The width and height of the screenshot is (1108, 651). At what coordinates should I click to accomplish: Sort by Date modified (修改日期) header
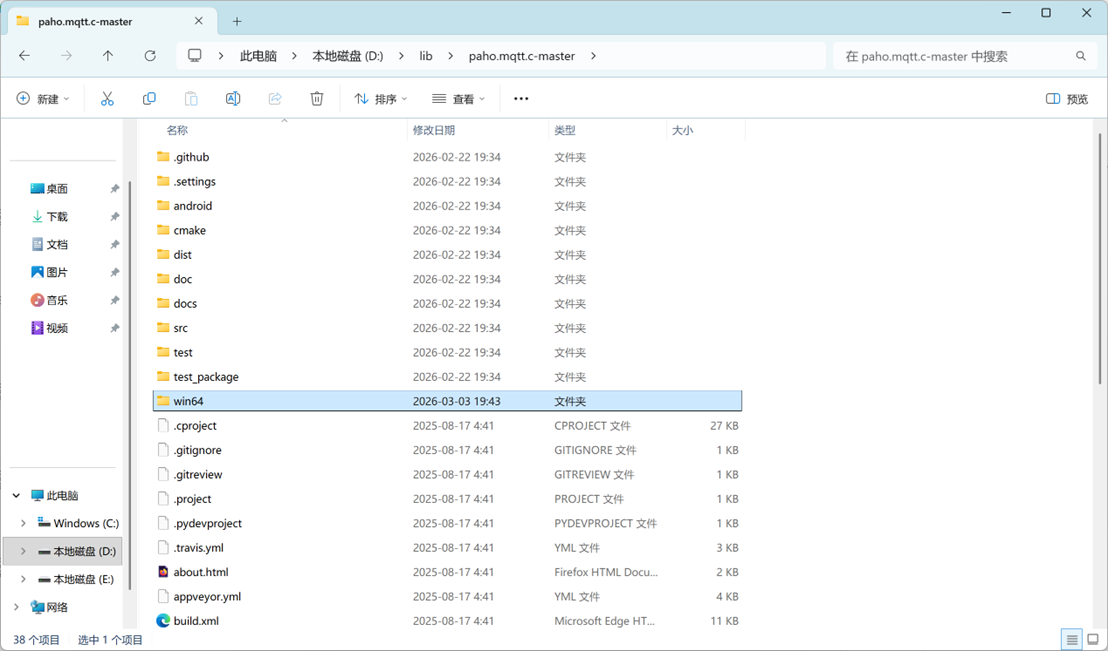point(434,130)
